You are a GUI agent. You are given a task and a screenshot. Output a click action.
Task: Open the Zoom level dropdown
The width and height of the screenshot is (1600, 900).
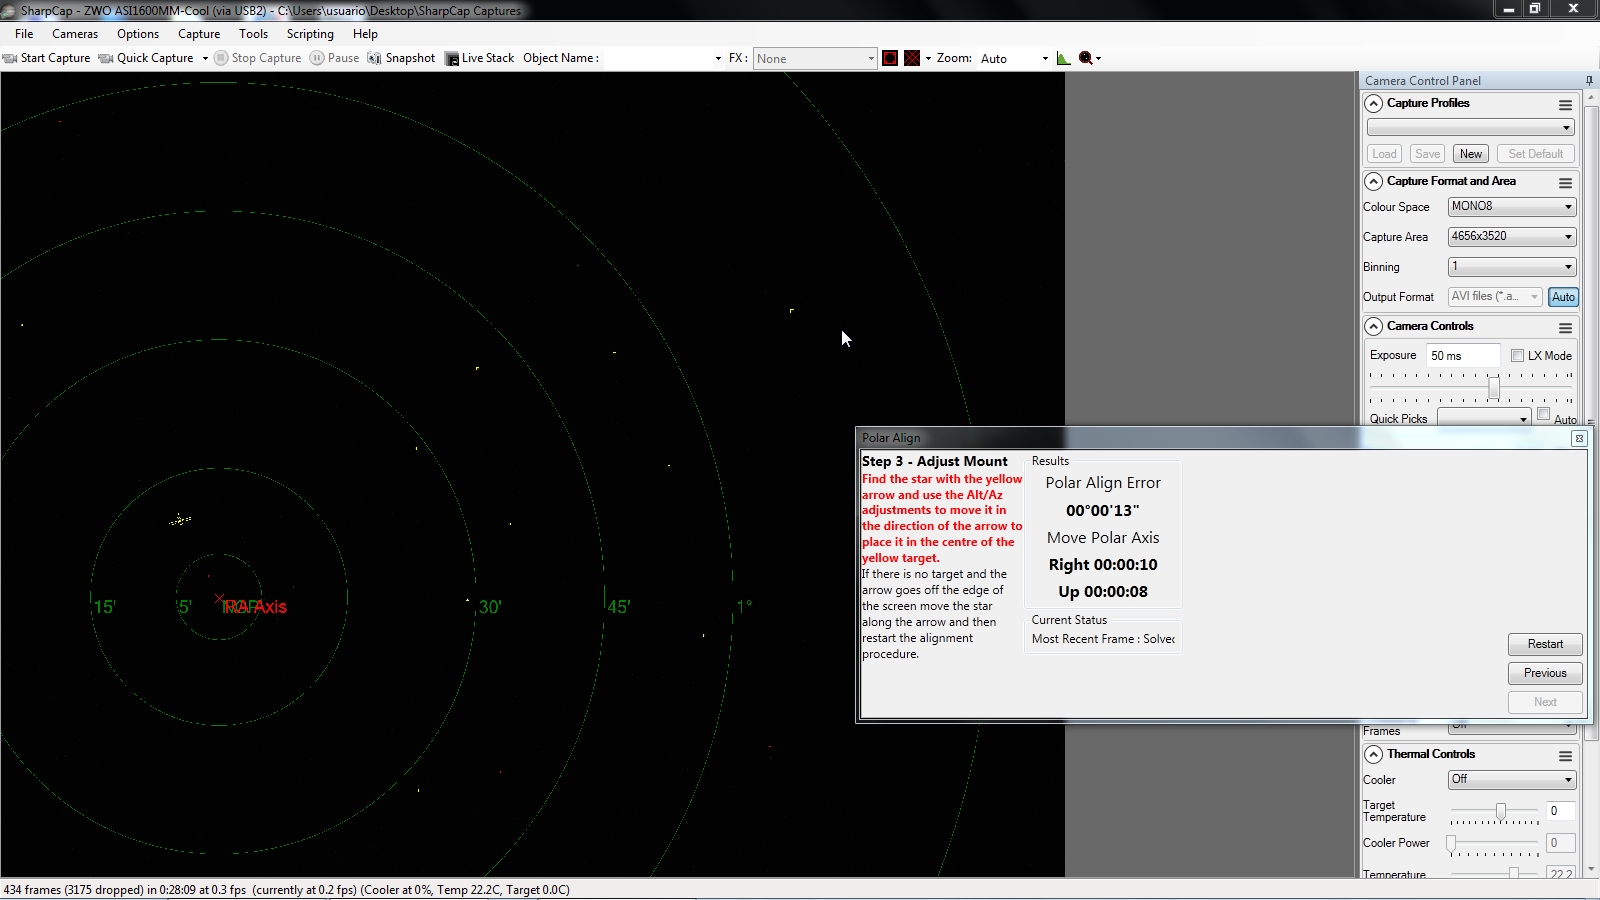(1014, 58)
